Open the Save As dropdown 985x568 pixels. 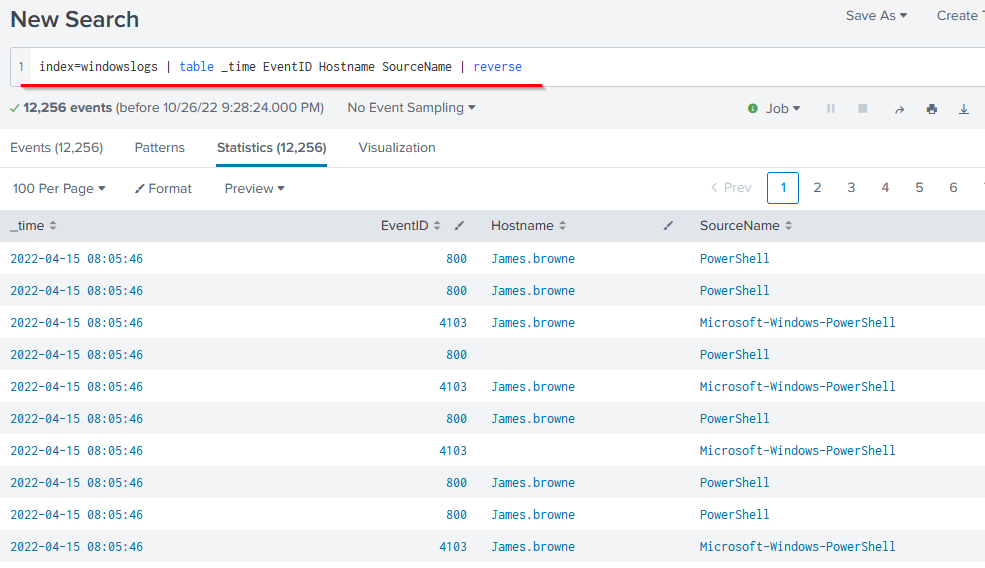point(876,15)
